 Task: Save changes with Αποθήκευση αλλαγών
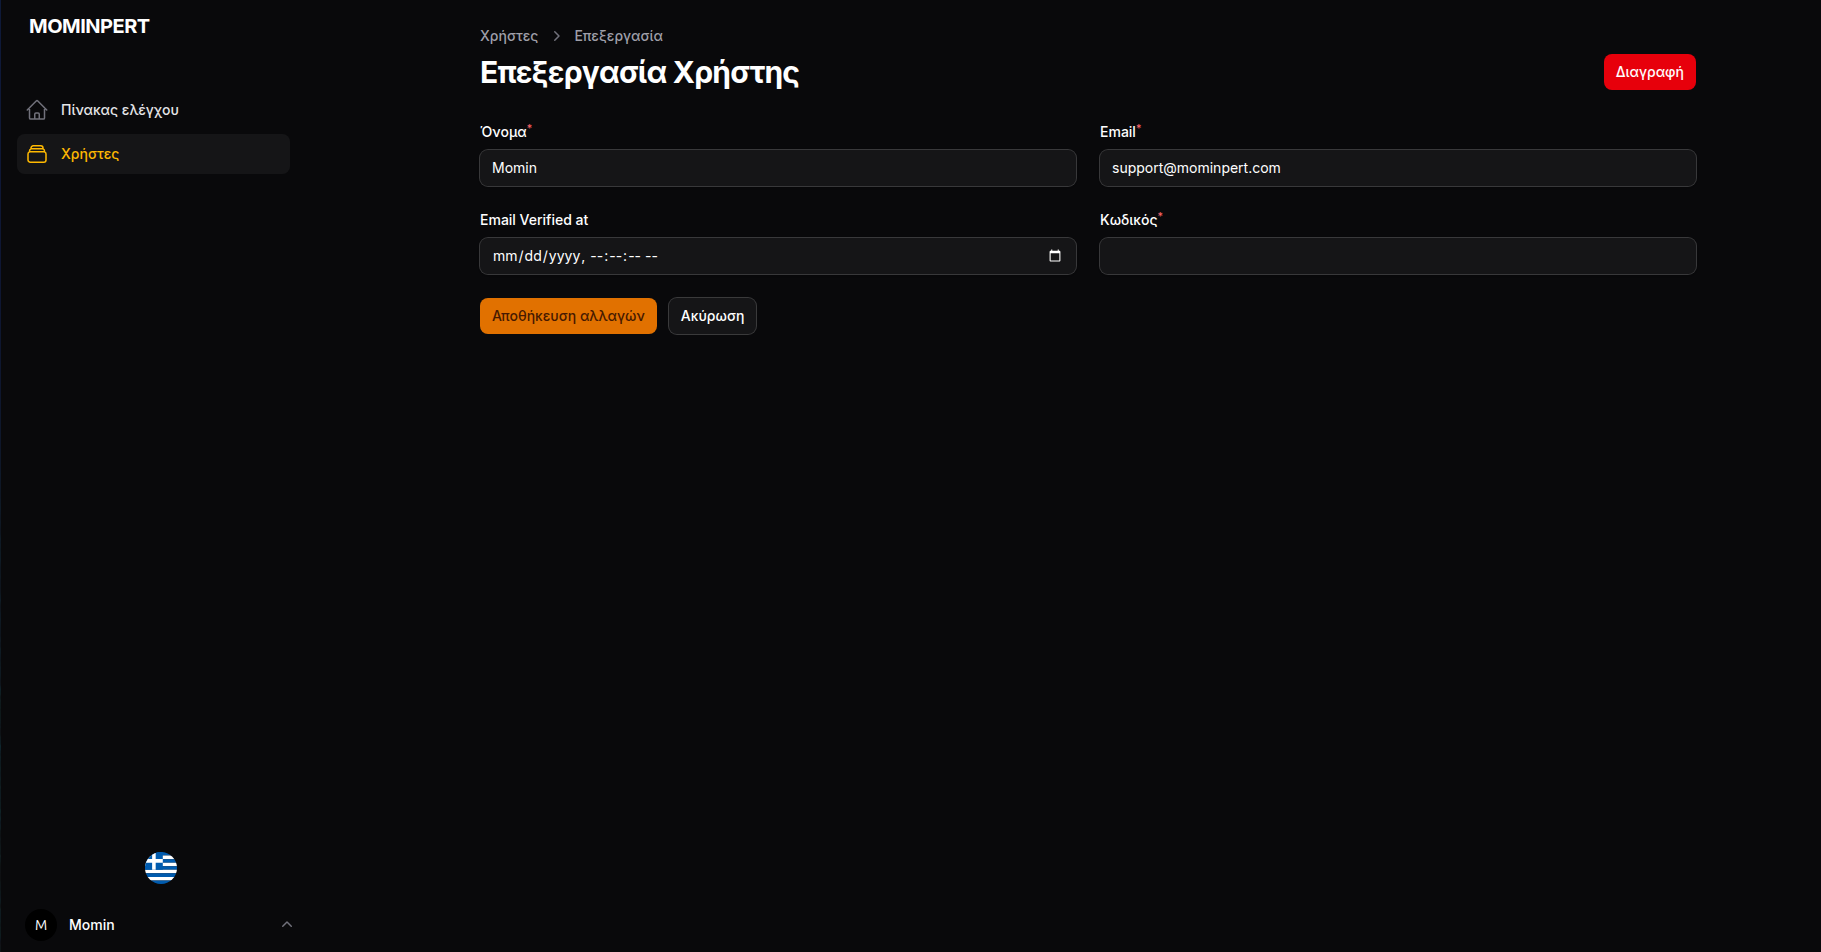tap(568, 315)
